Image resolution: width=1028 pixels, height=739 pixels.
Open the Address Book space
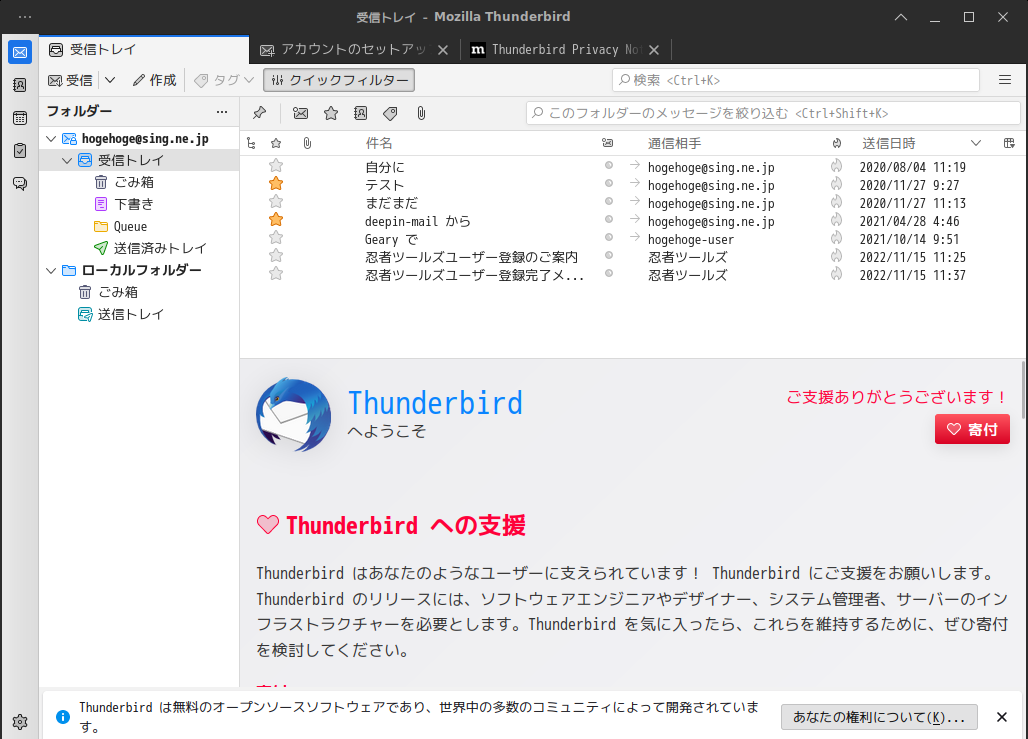tap(20, 85)
